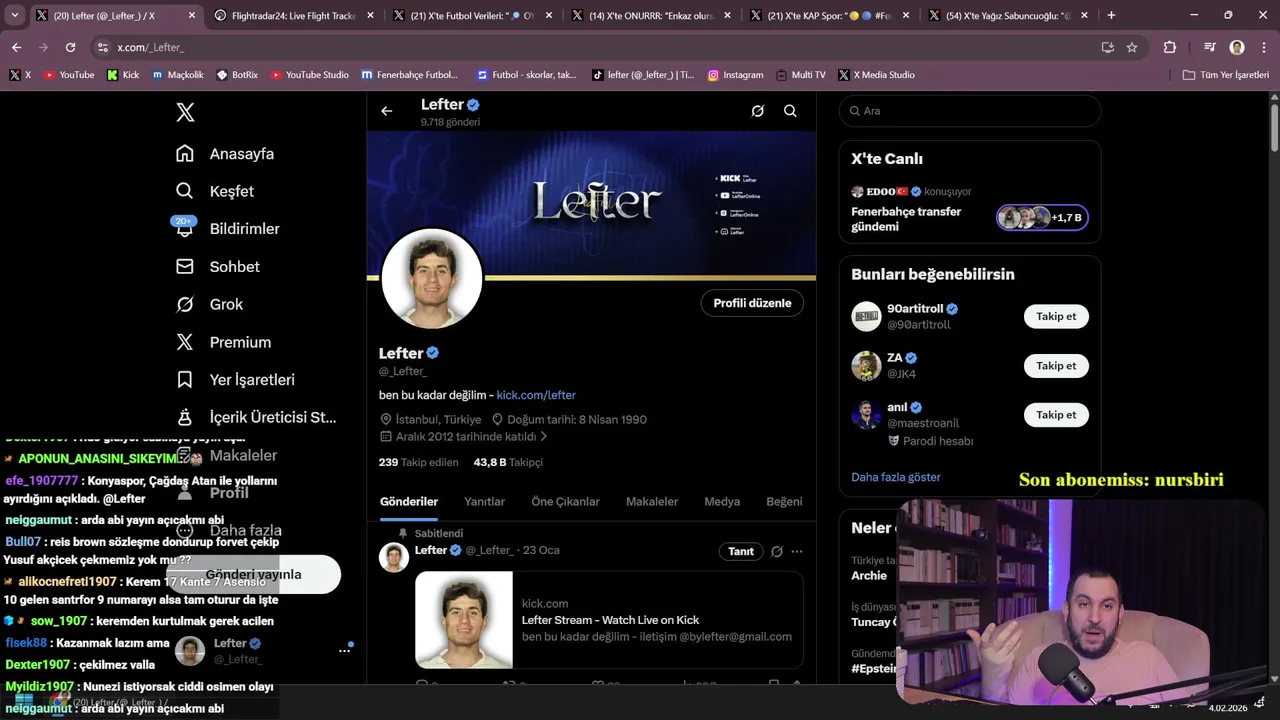This screenshot has height=720, width=1280.
Task: Open Instagram bookmark in bookmarks bar
Action: click(x=735, y=75)
